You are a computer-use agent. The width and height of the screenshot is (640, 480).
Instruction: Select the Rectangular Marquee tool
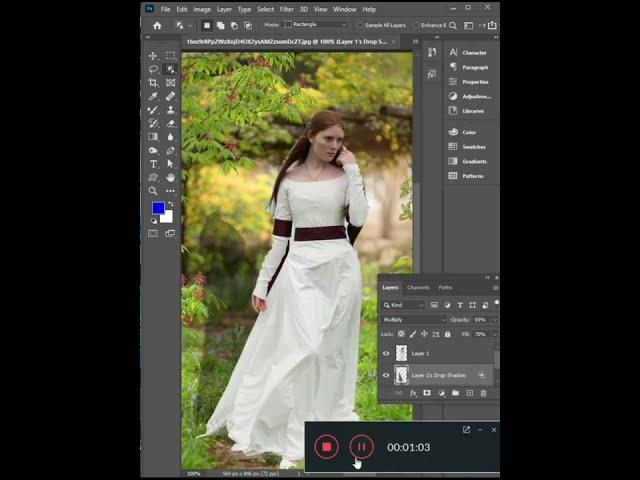pyautogui.click(x=171, y=56)
